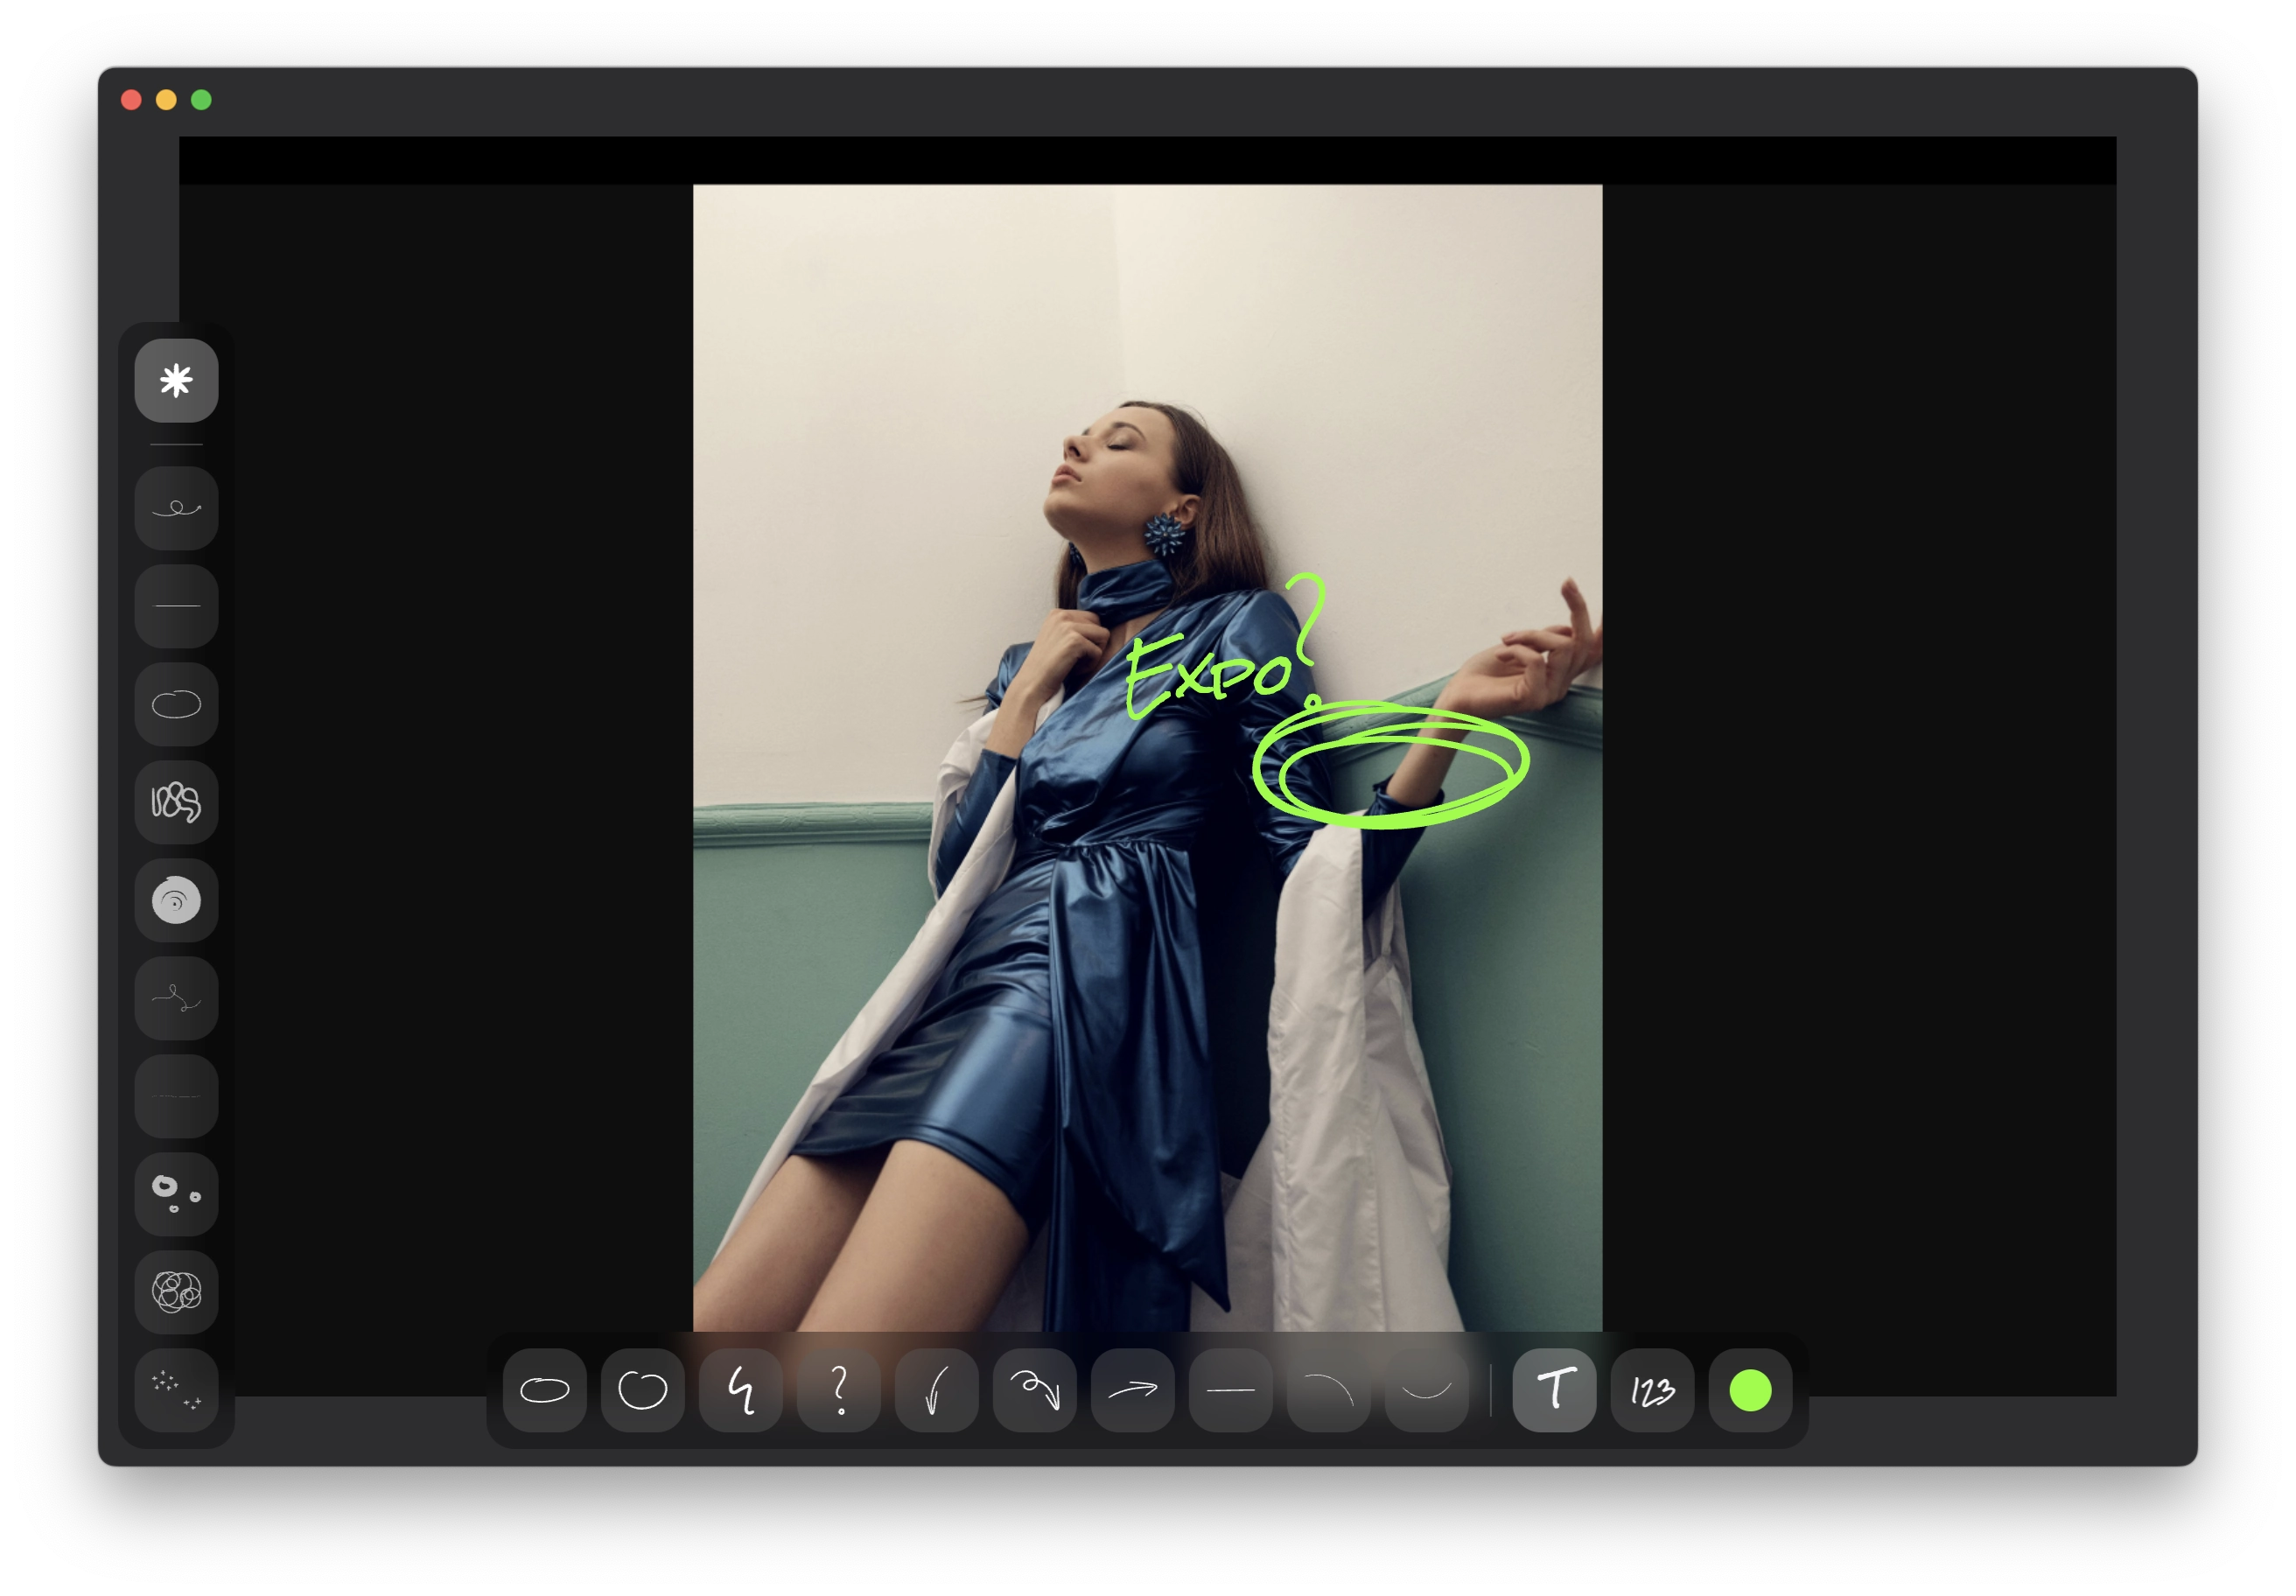Image resolution: width=2296 pixels, height=1596 pixels.
Task: Choose the scattered blobs brush
Action: click(176, 1194)
